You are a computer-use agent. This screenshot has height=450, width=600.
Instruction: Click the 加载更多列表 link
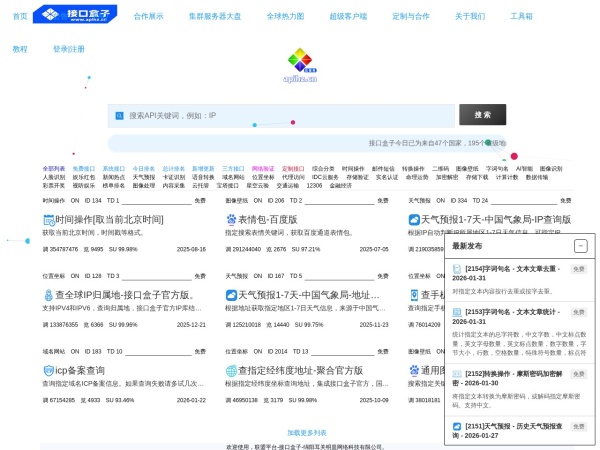pos(306,433)
